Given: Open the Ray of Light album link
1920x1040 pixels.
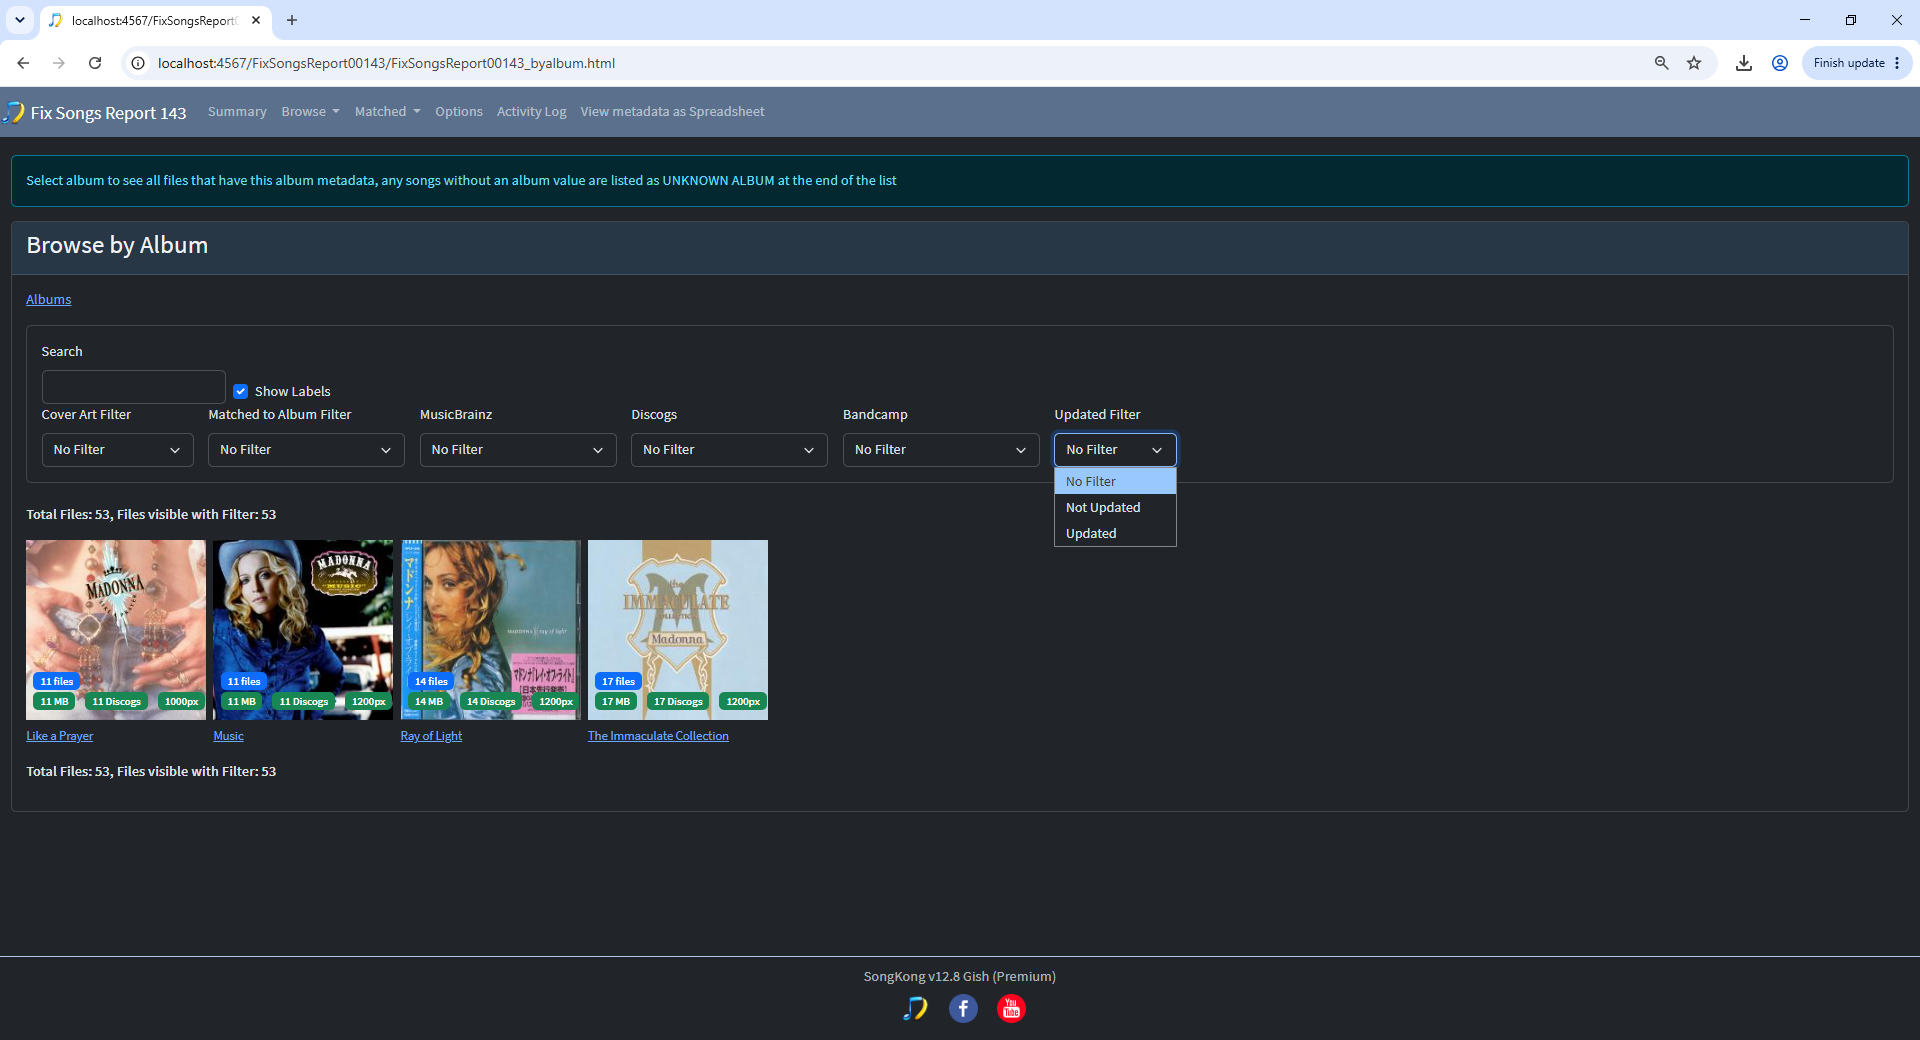Looking at the screenshot, I should click(431, 736).
